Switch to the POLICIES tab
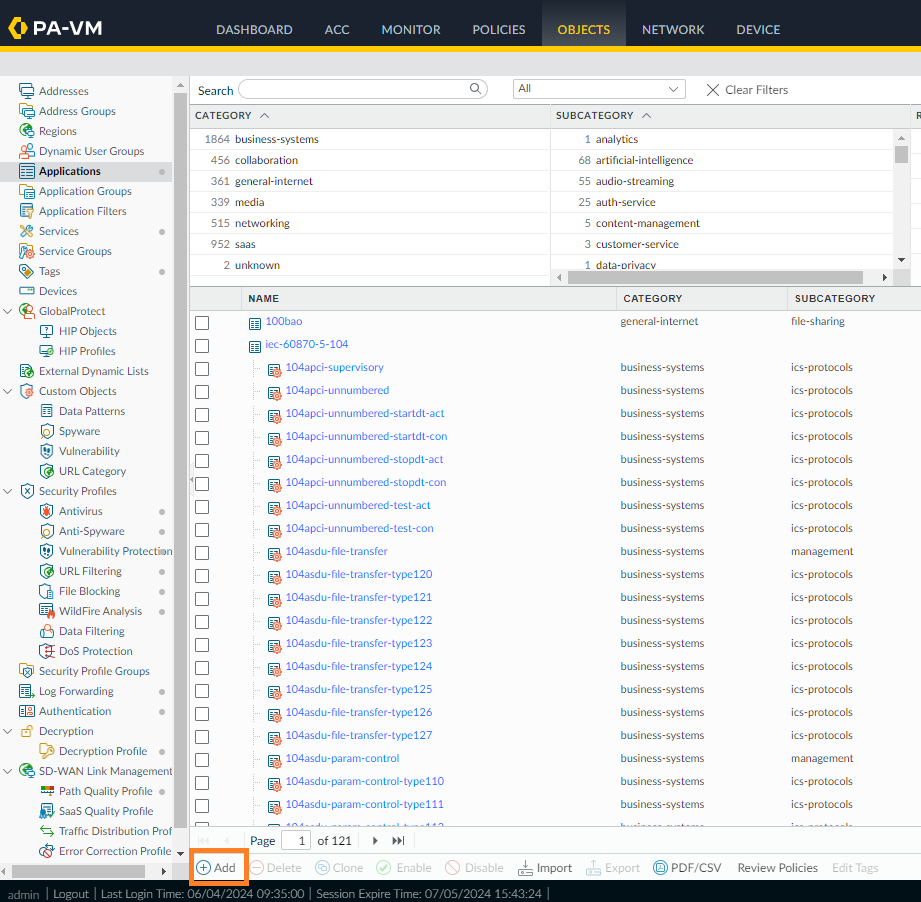 (498, 29)
